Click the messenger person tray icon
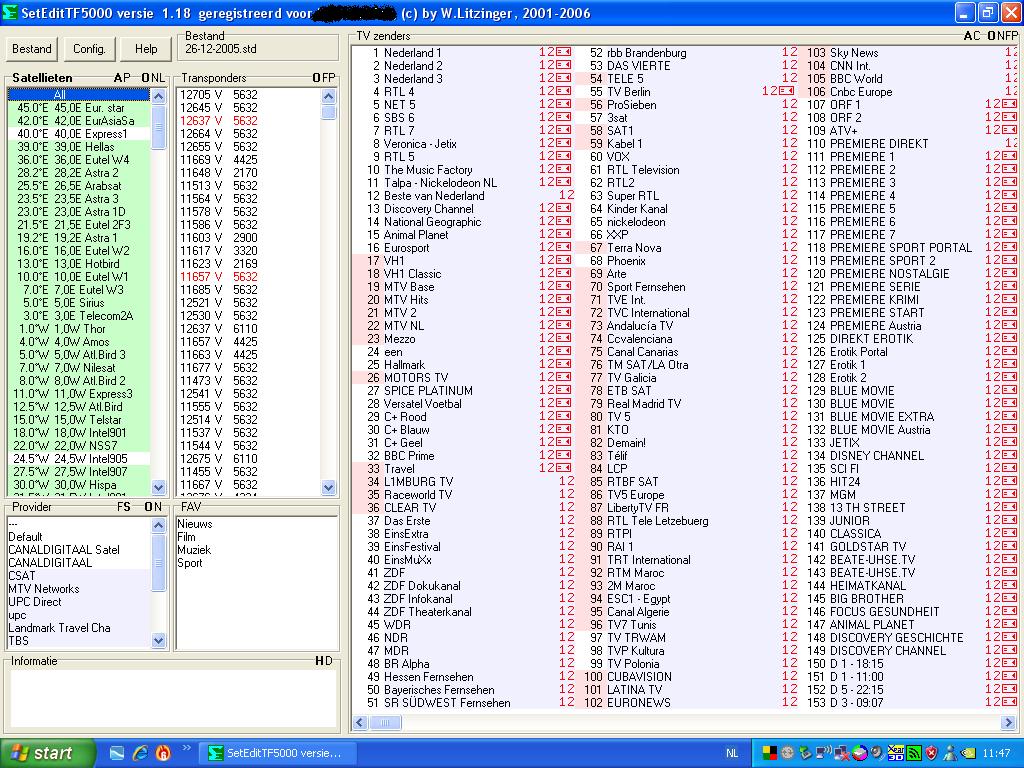The height and width of the screenshot is (768, 1024). 950,753
